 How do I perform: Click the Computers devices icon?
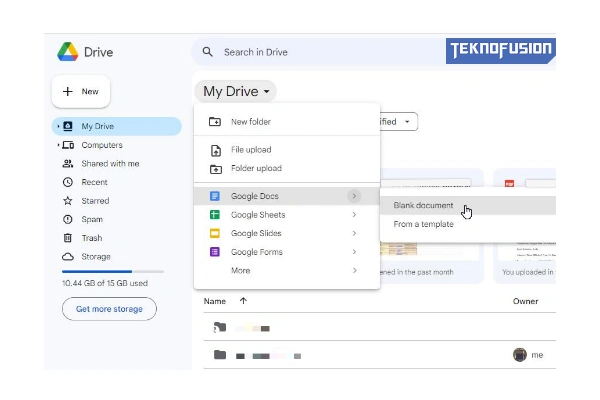tap(68, 145)
